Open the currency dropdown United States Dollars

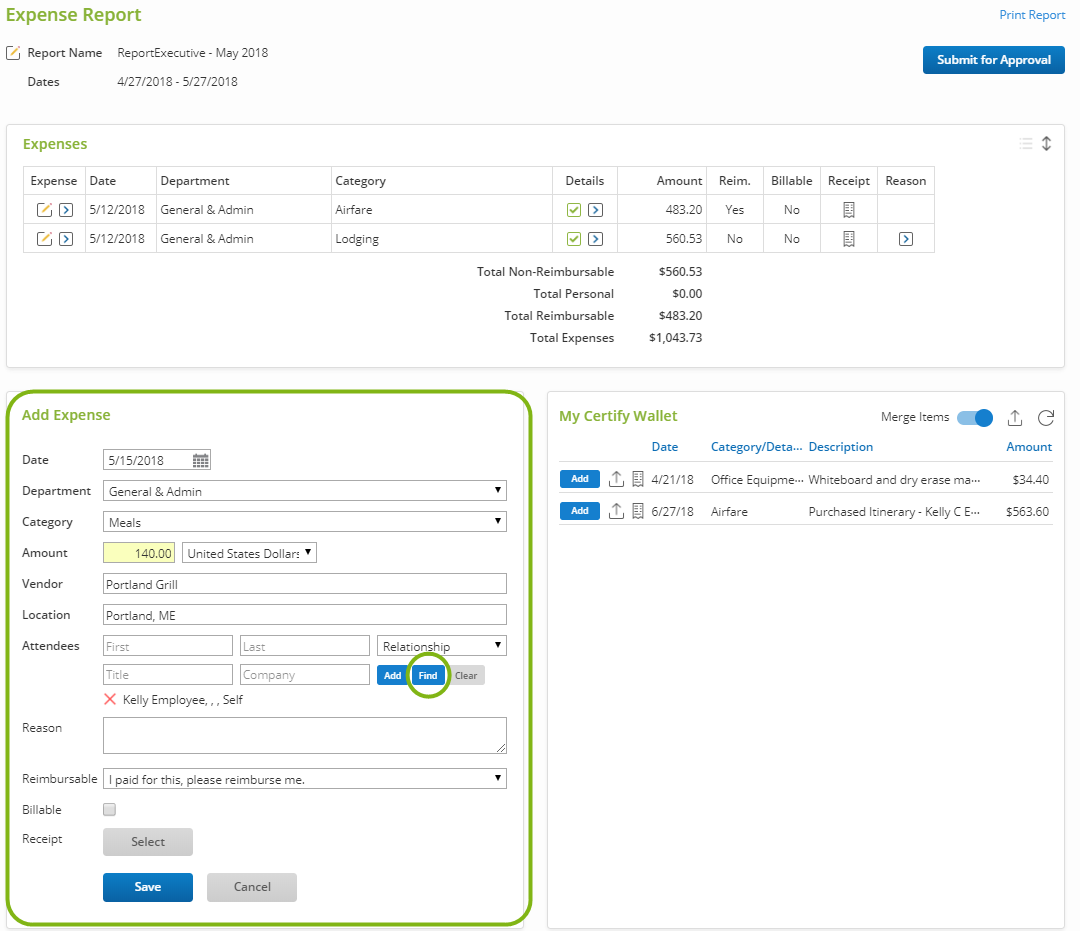(x=249, y=552)
